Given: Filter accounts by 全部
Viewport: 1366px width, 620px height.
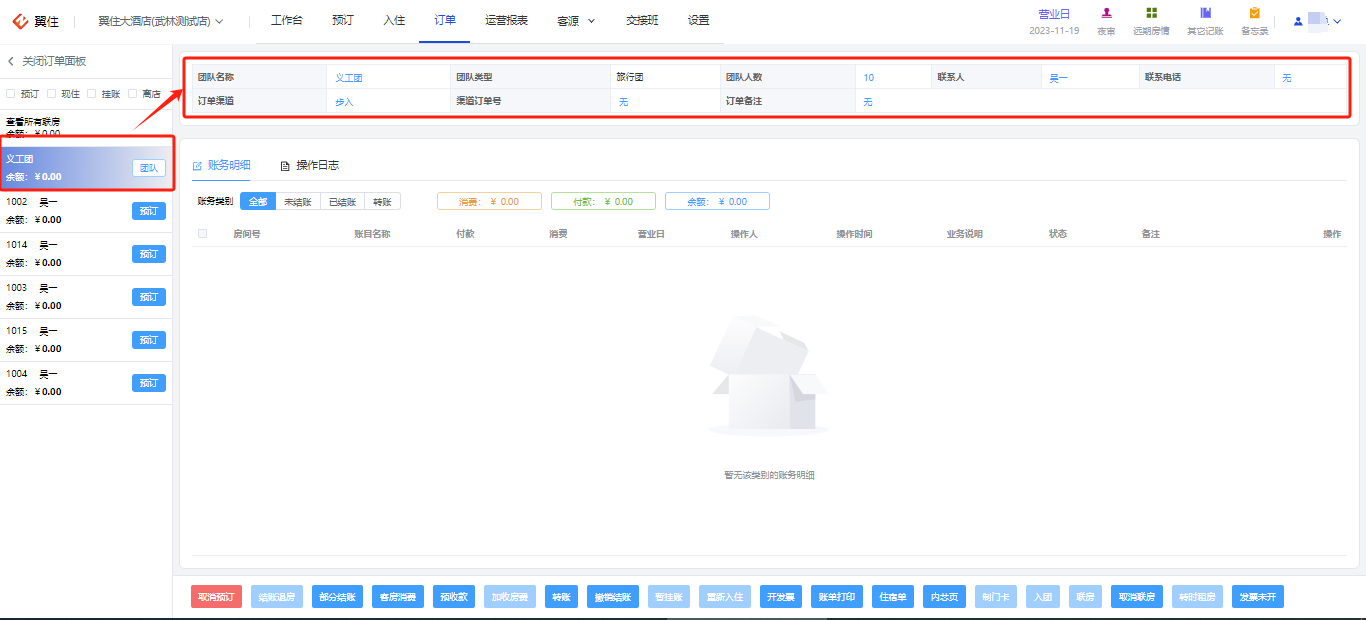Looking at the screenshot, I should pos(258,201).
